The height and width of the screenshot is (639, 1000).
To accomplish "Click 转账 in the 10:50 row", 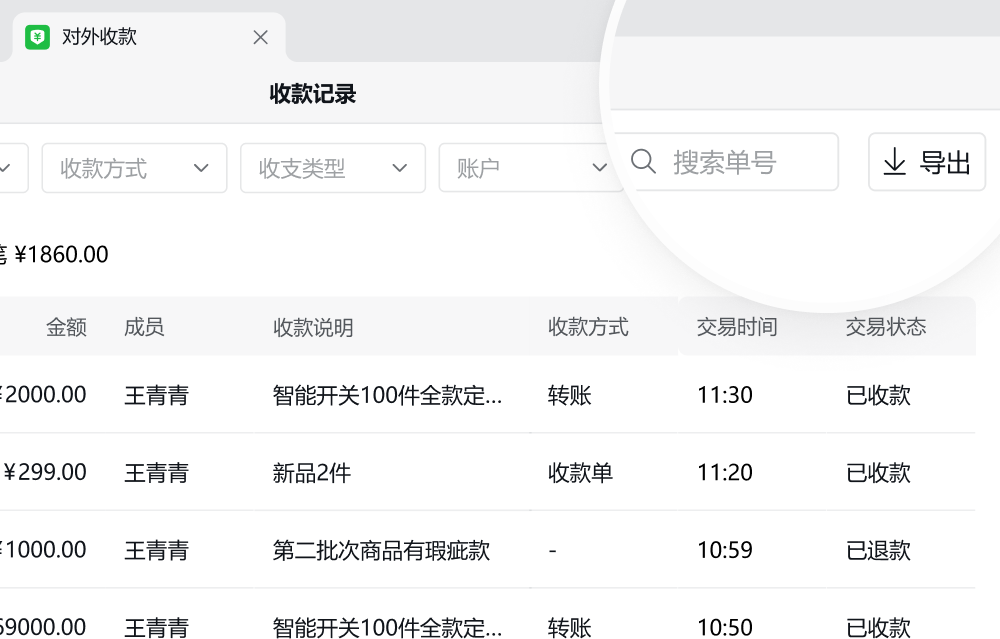I will tap(570, 628).
